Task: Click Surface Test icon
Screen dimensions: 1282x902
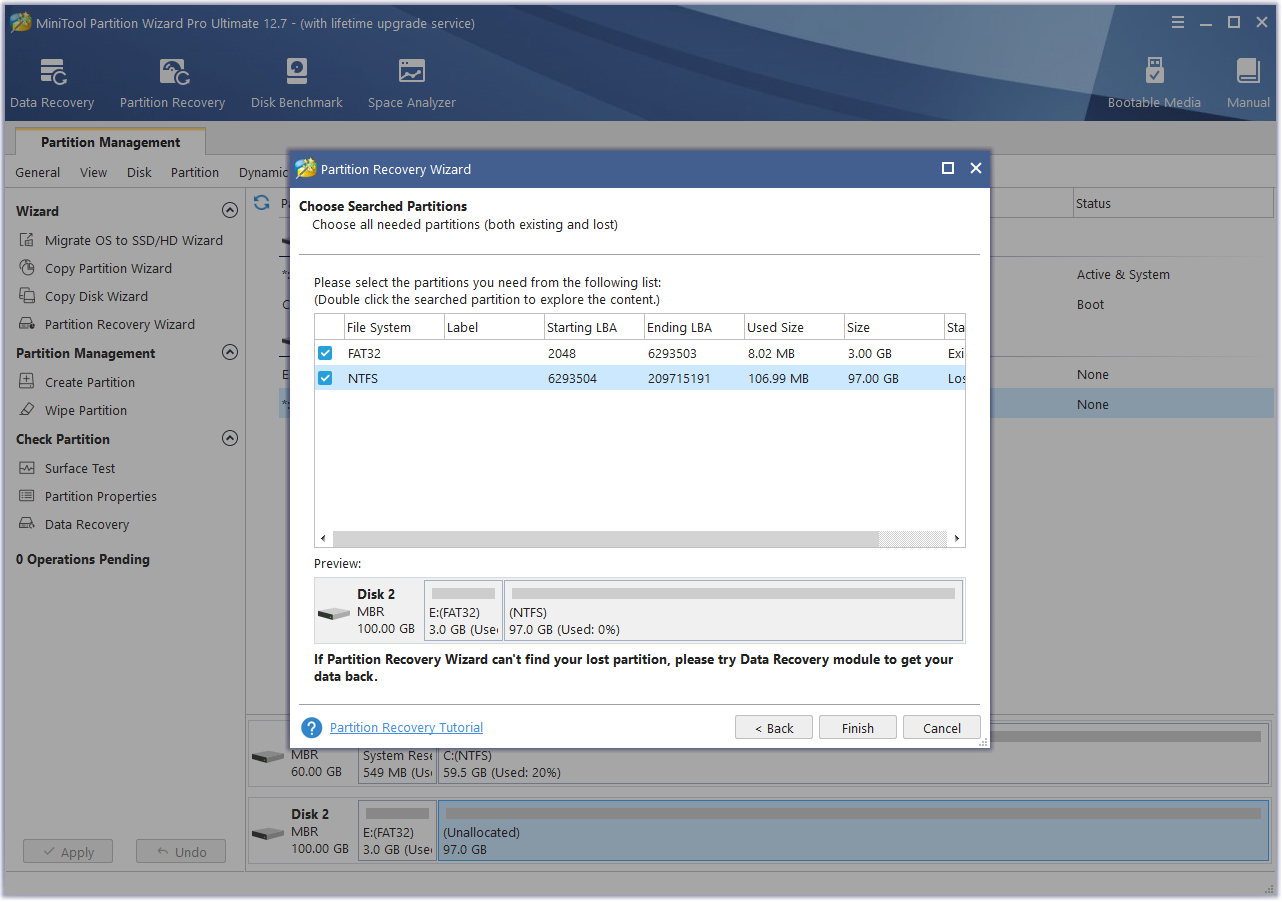Action: 26,468
